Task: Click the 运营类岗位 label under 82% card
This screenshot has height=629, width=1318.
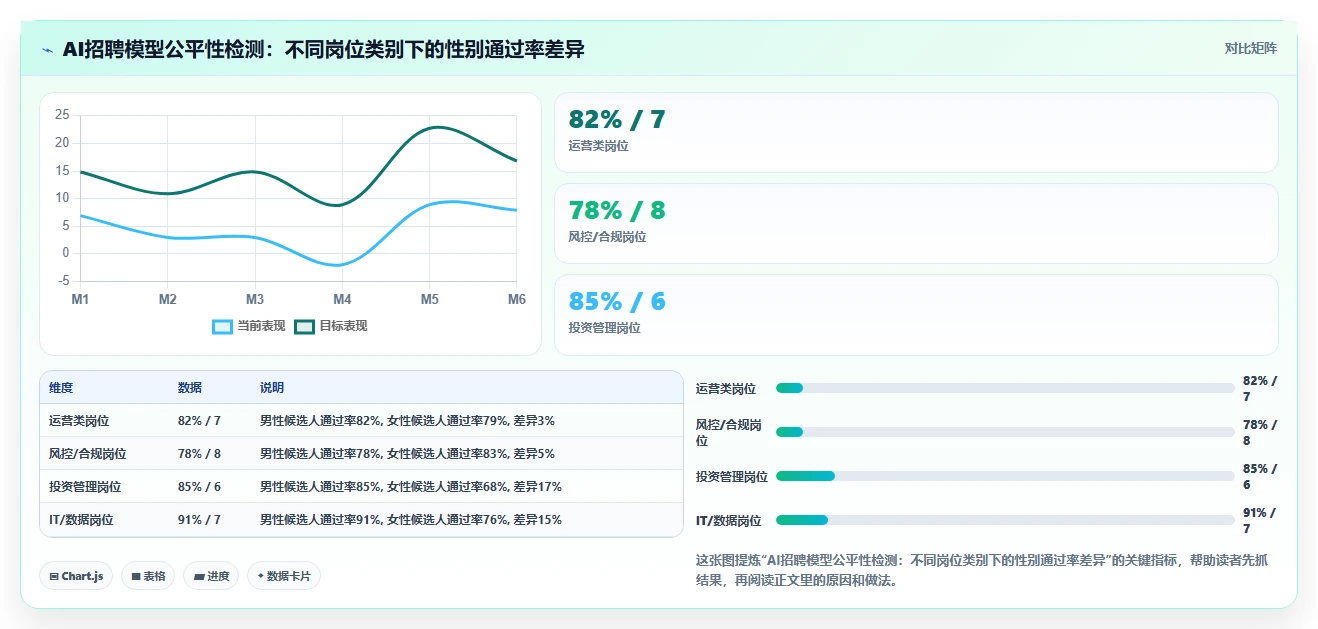Action: click(598, 146)
